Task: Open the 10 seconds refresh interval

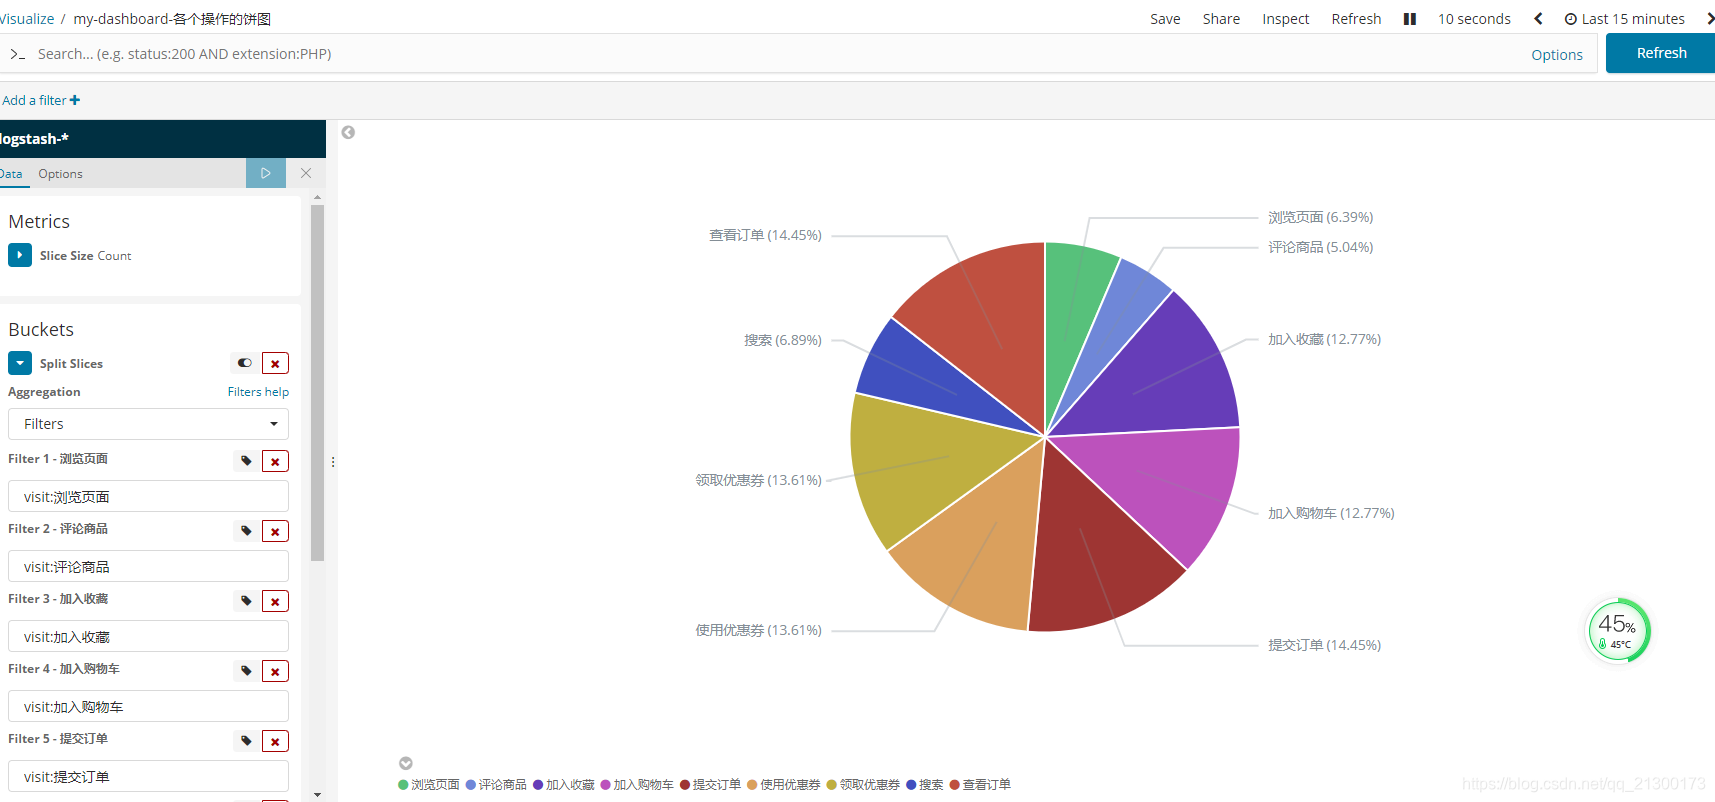Action: 1474,19
